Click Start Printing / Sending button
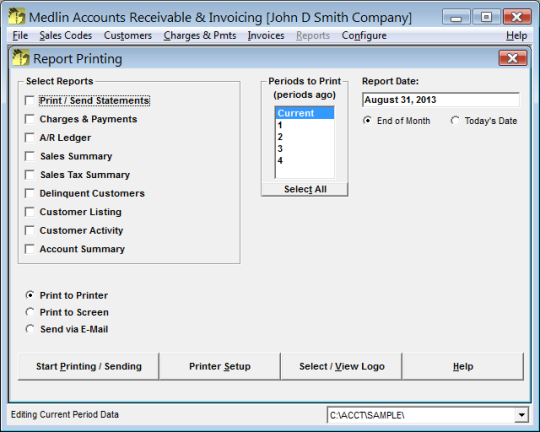The height and width of the screenshot is (432, 540). coord(89,366)
